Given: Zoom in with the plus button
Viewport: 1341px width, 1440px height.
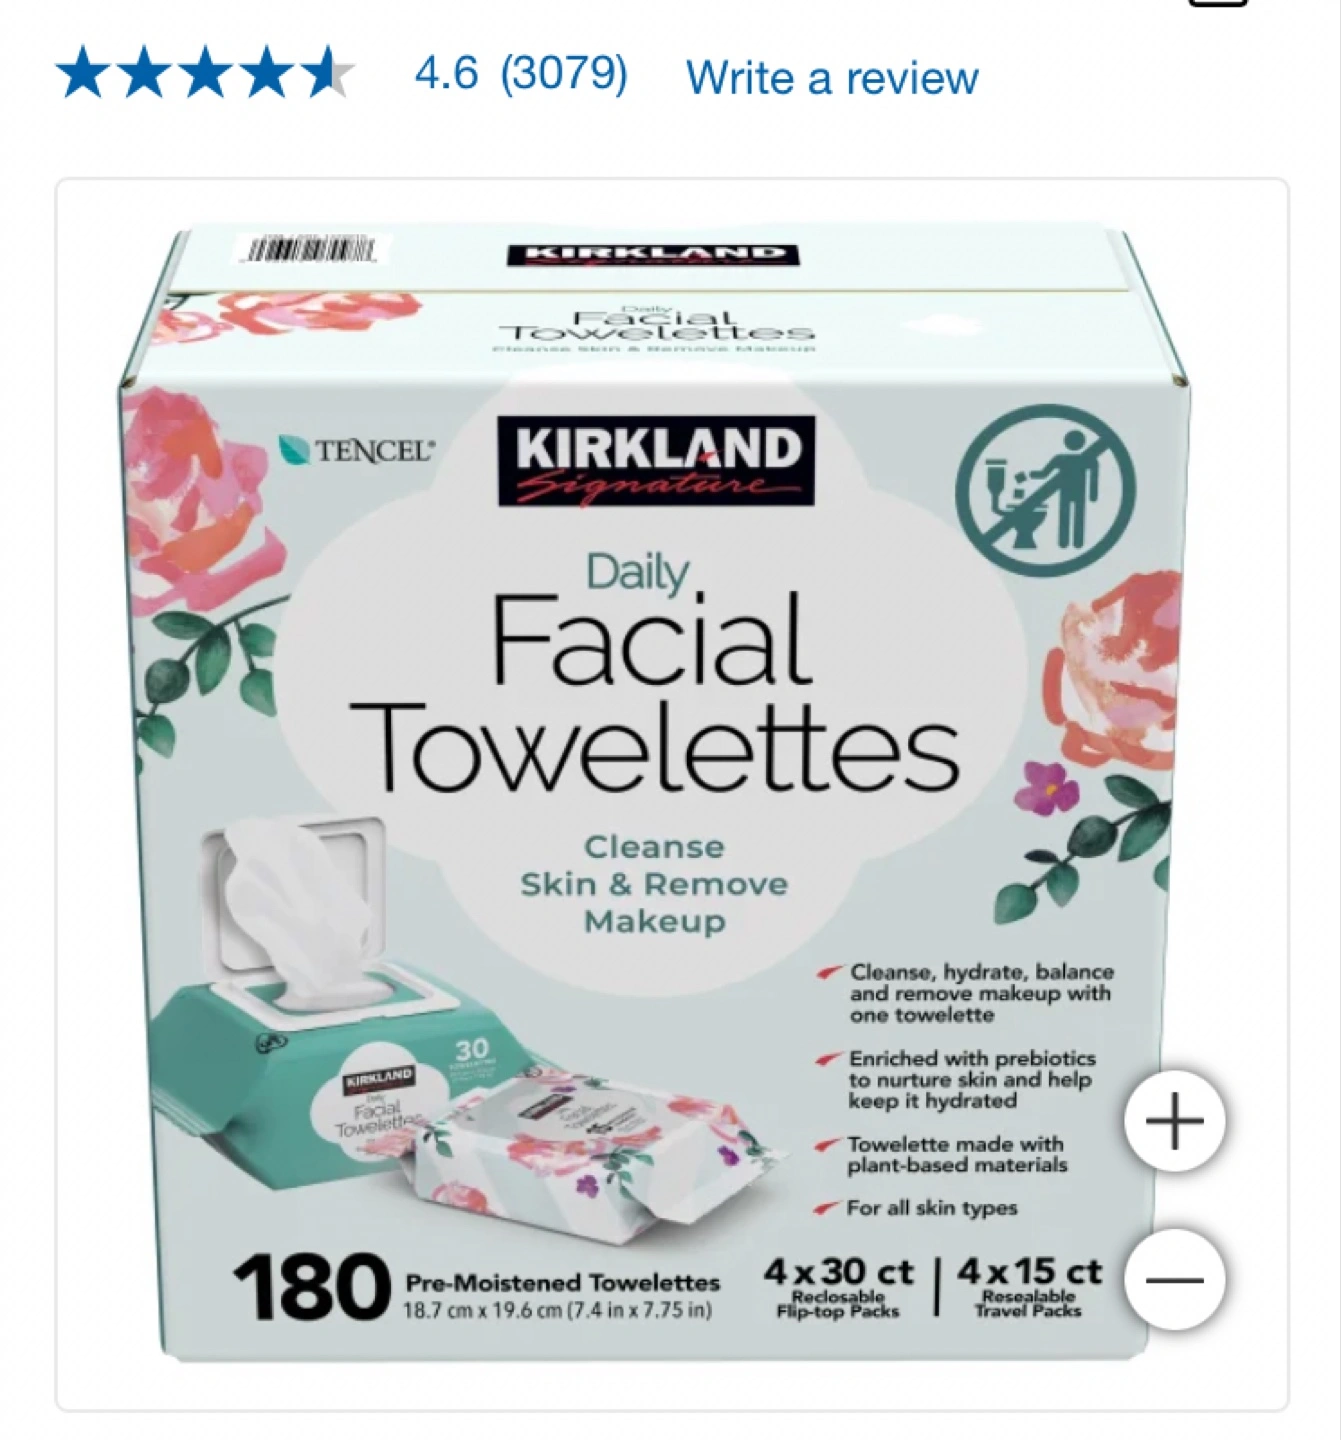Looking at the screenshot, I should tap(1175, 1121).
